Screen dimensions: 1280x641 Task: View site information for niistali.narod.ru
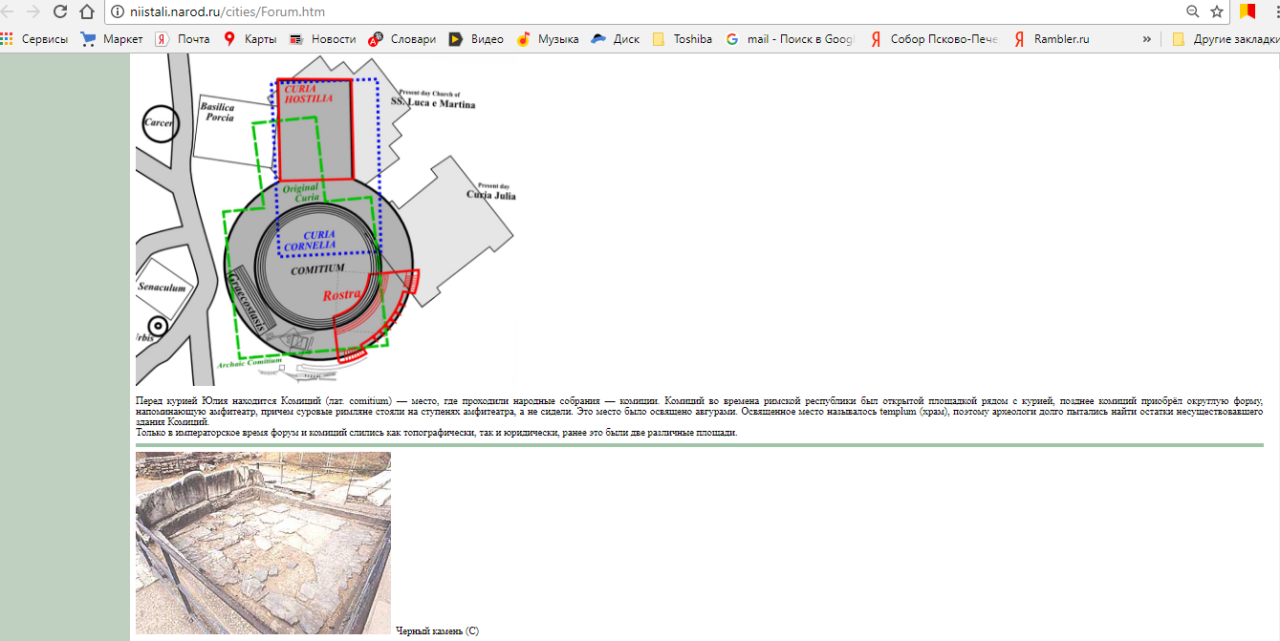point(118,12)
